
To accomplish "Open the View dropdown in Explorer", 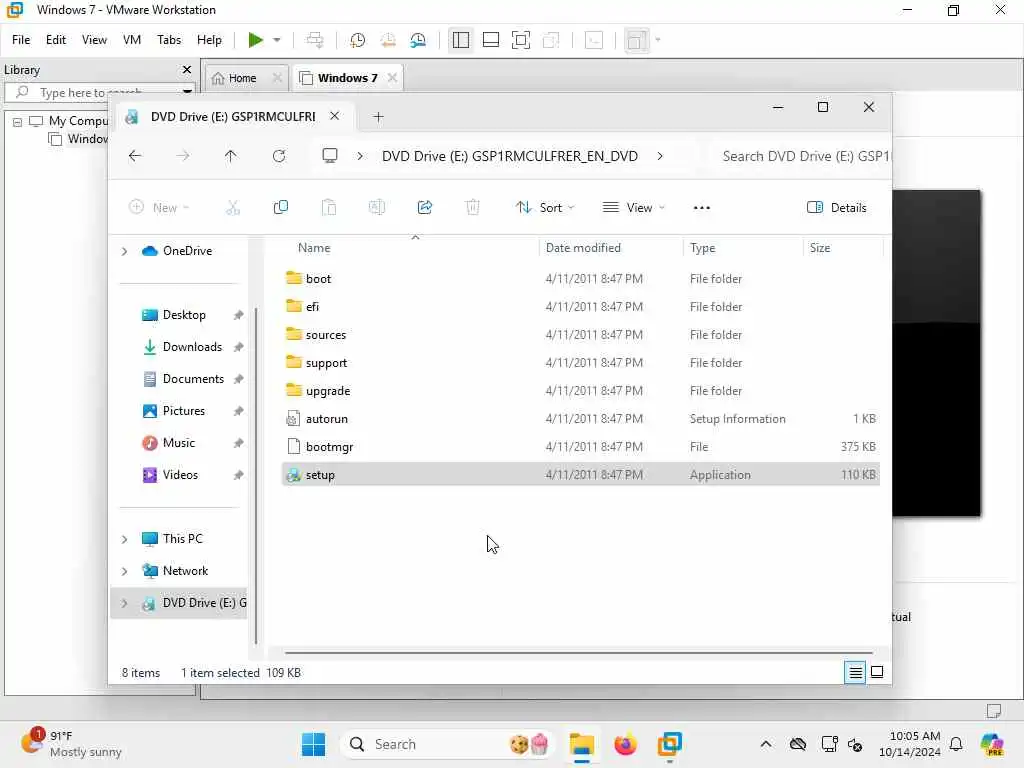I will (633, 208).
